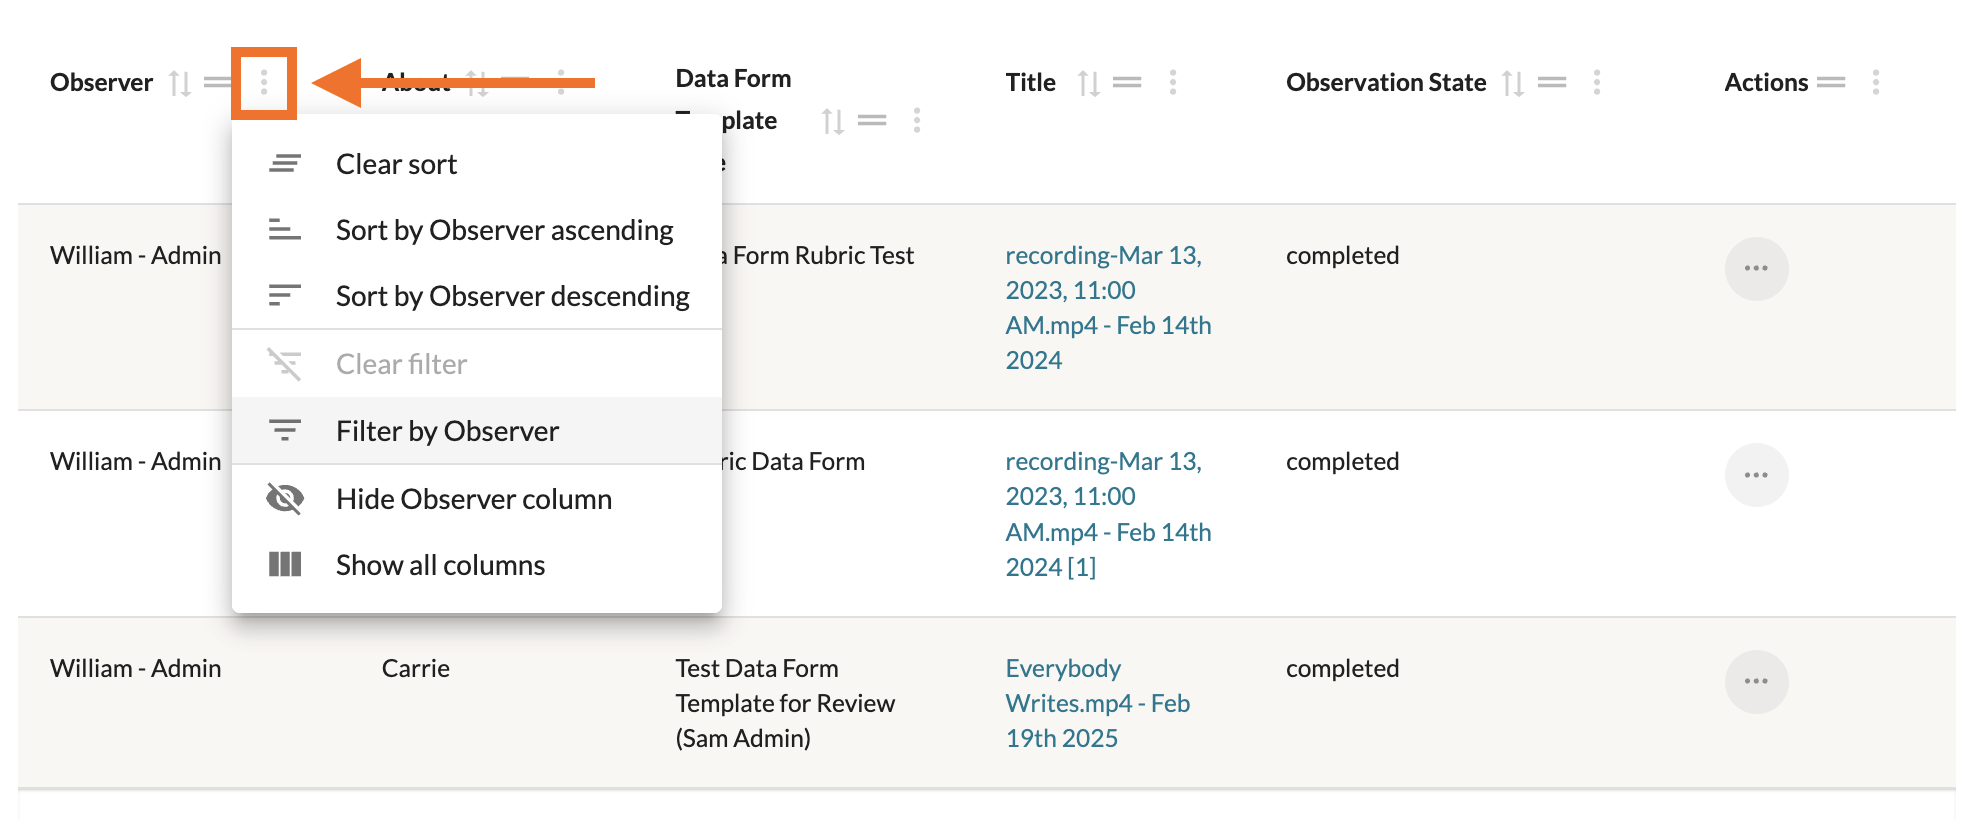Choose Sort by Observer descending

click(x=512, y=296)
